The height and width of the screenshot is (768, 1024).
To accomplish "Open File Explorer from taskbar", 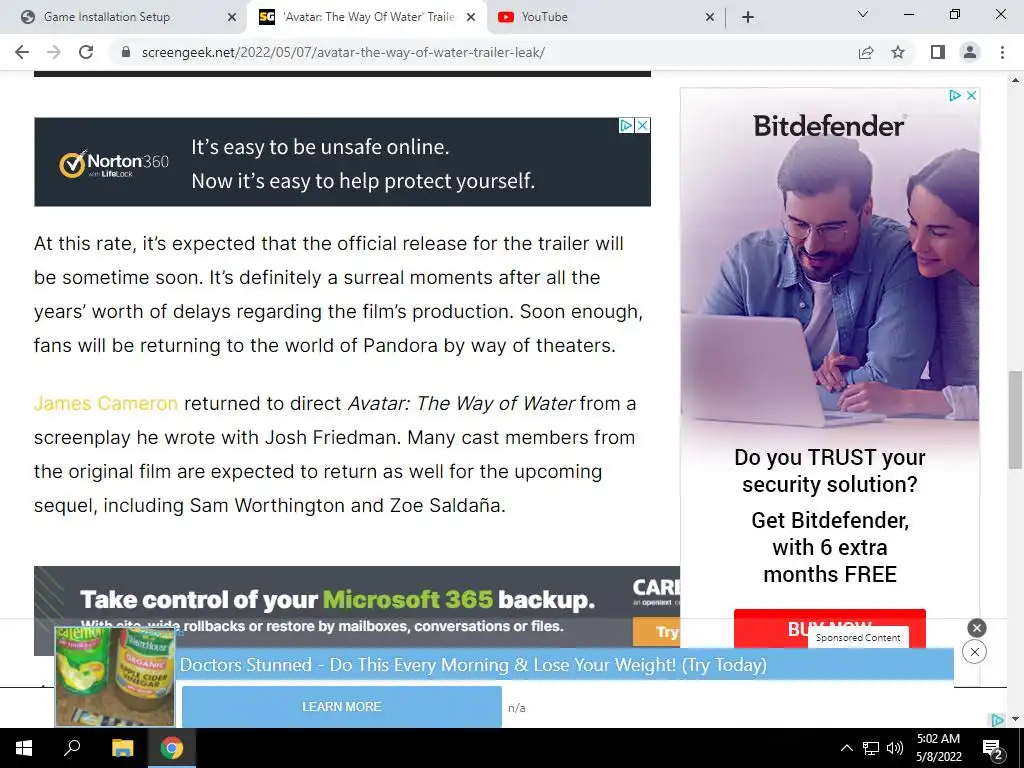I will point(122,748).
